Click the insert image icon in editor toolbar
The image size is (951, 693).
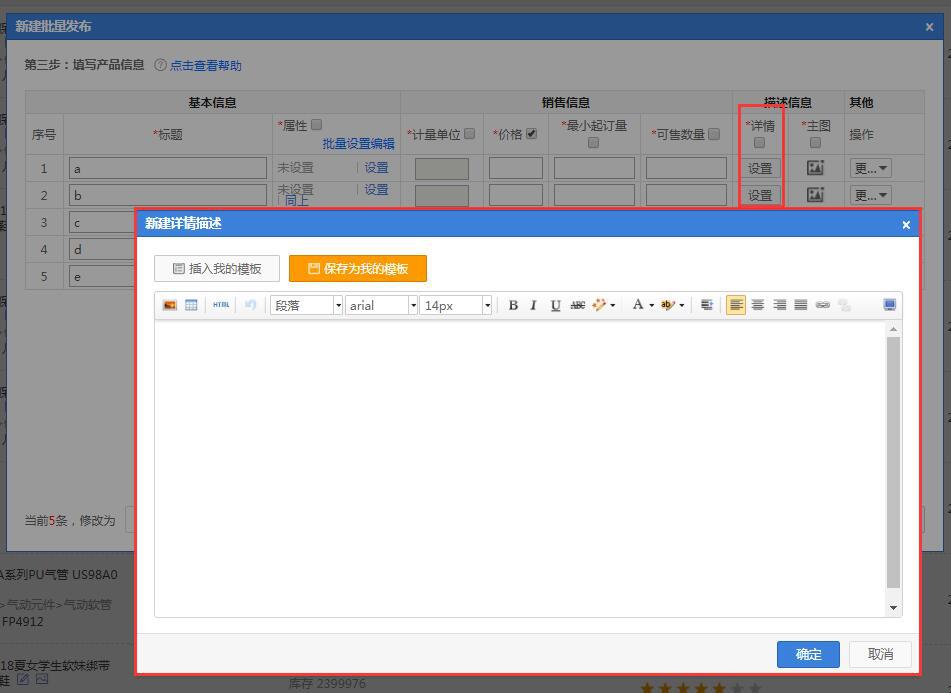(170, 305)
